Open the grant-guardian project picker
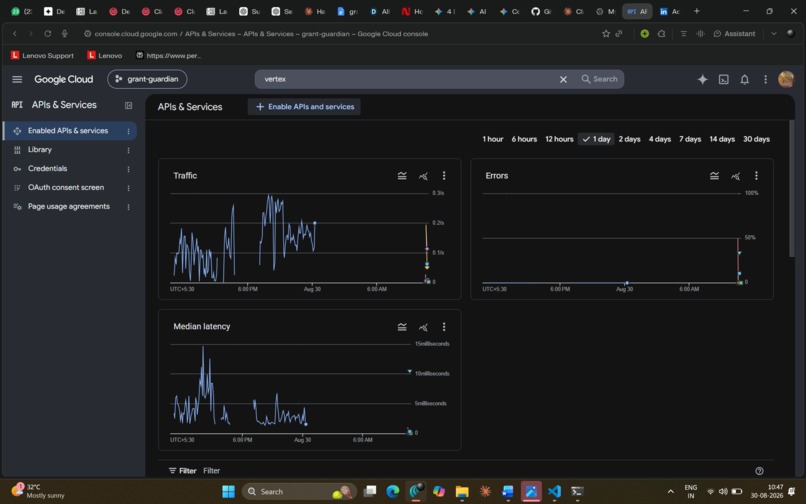The image size is (806, 504). pyautogui.click(x=147, y=79)
